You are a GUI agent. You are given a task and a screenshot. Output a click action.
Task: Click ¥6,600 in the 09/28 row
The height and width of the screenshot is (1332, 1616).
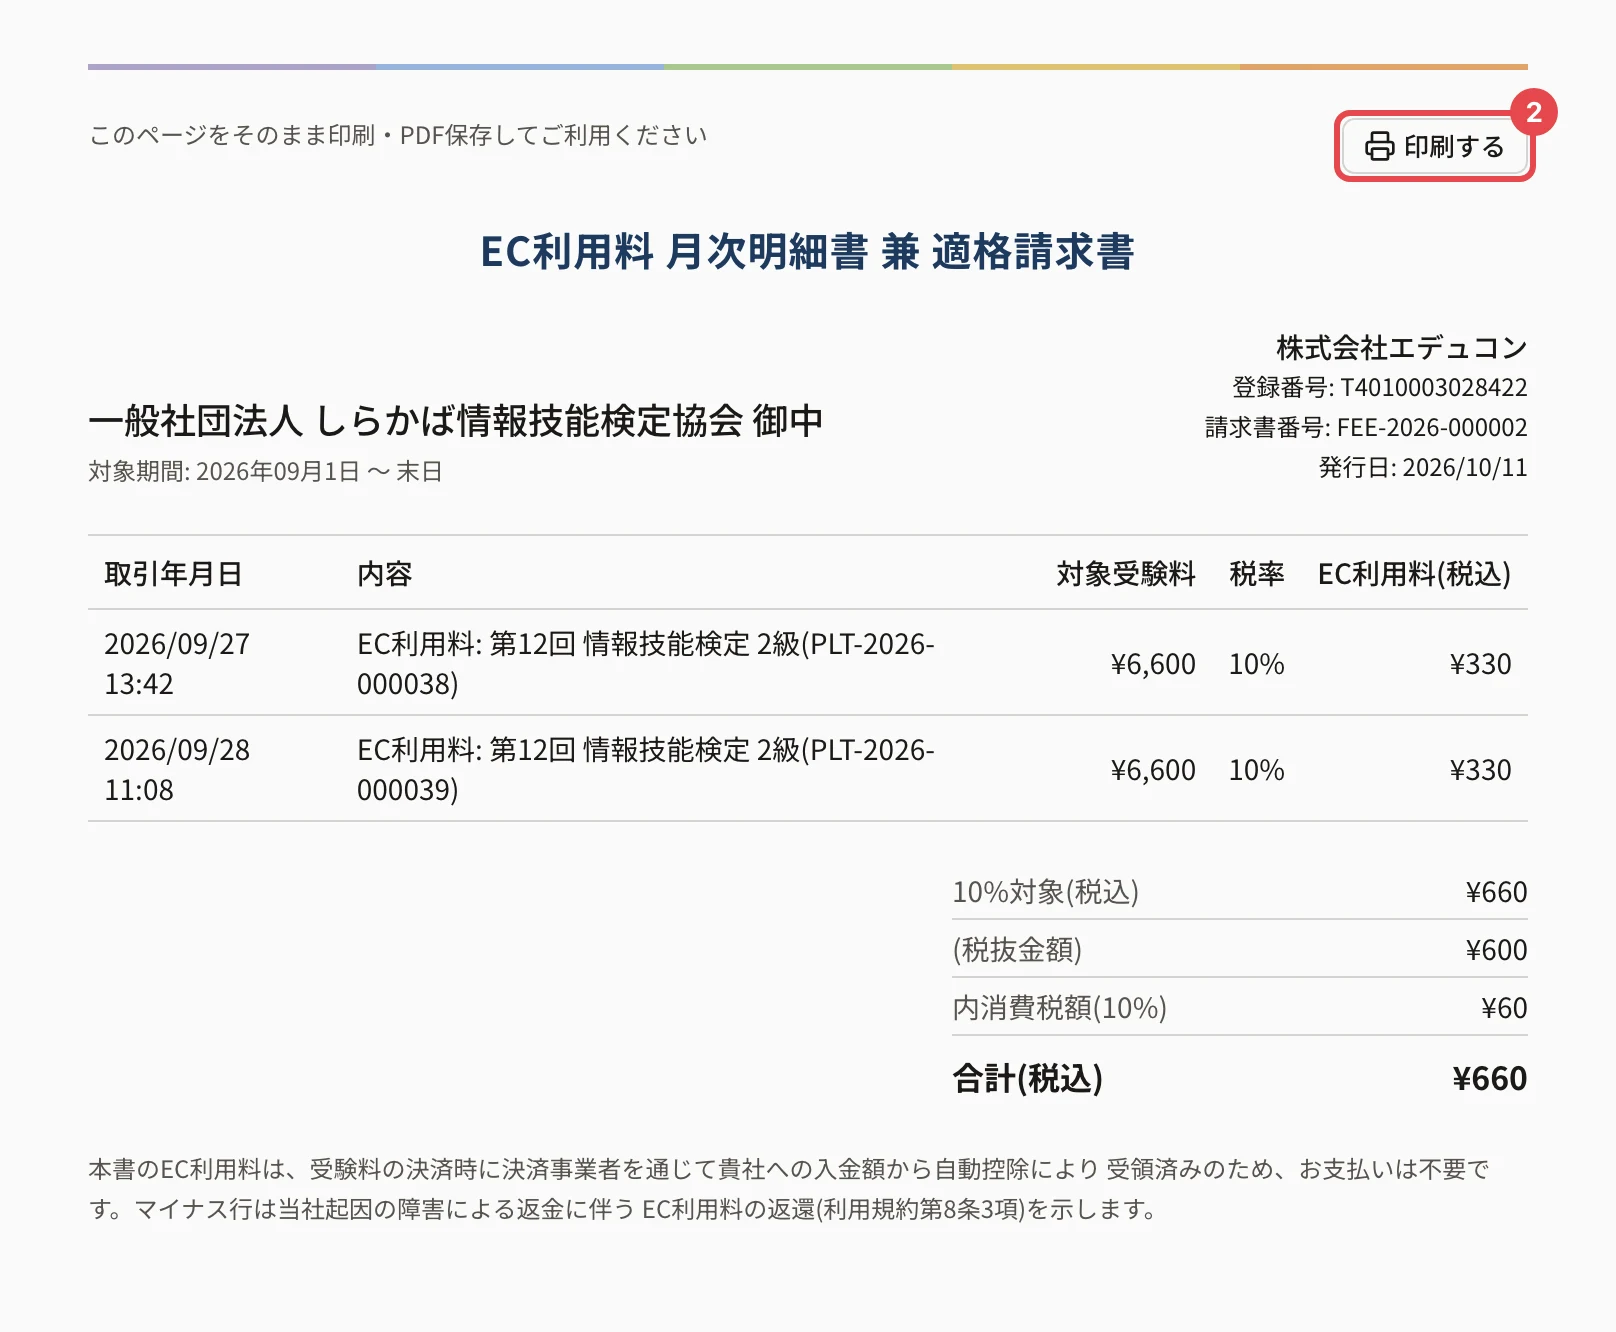click(1153, 769)
